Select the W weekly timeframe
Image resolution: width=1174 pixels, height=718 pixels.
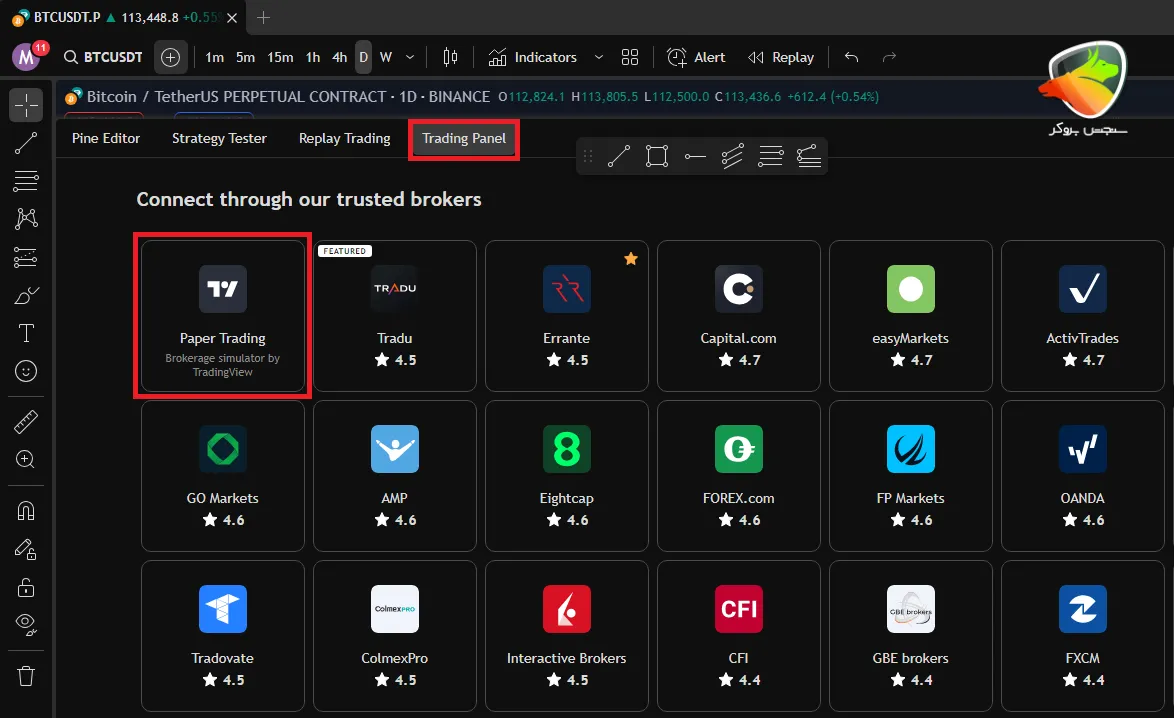pyautogui.click(x=385, y=57)
